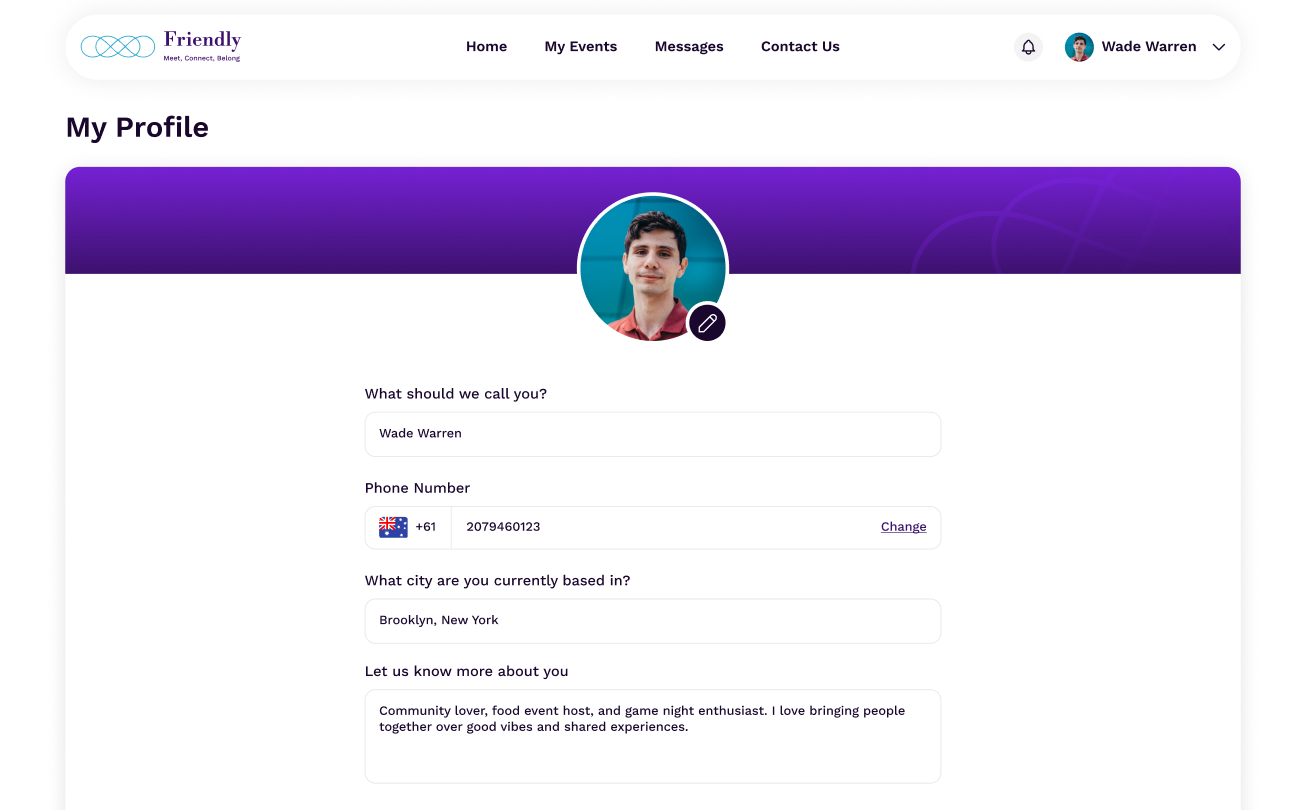This screenshot has width=1306, height=810.
Task: Click the Friendly brand name text
Action: coord(202,41)
